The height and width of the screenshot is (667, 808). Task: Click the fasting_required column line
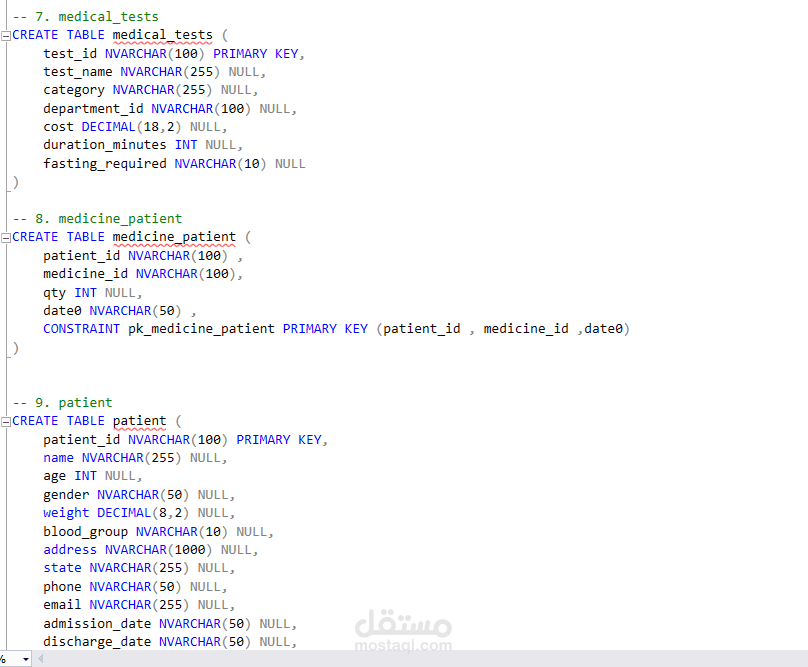click(x=174, y=164)
